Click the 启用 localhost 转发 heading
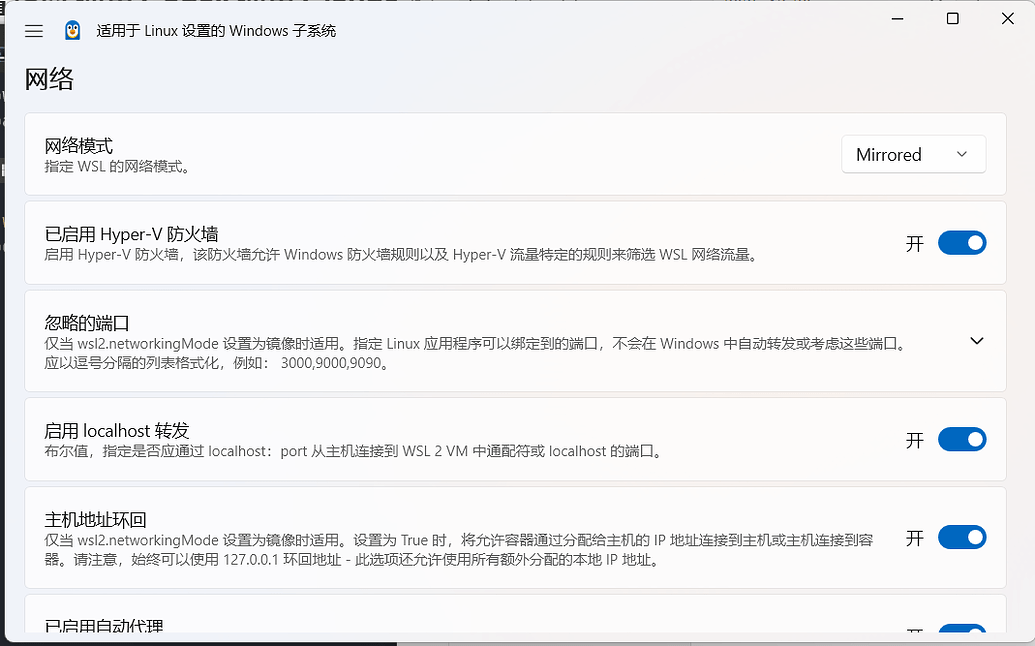This screenshot has height=646, width=1035. (117, 431)
